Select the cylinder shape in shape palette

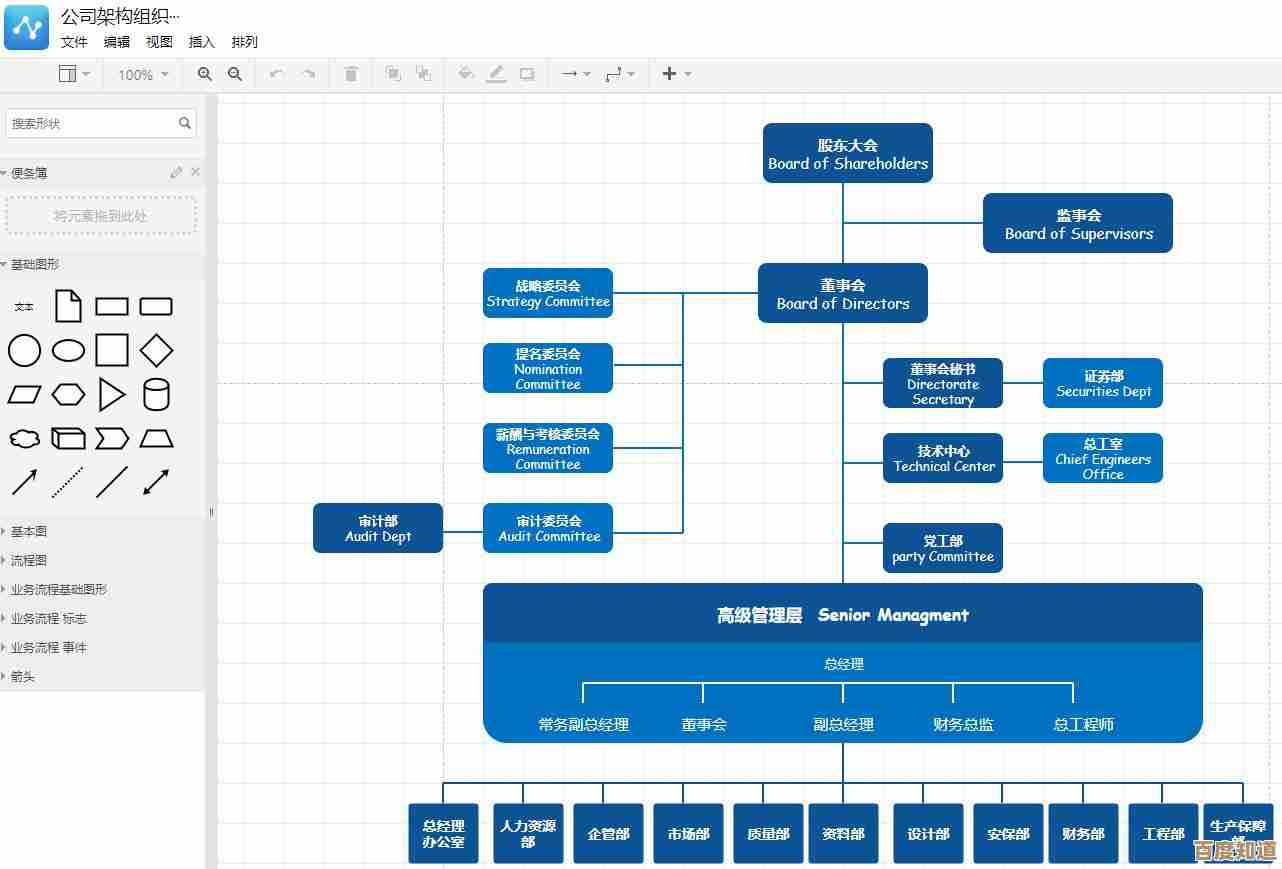point(156,395)
